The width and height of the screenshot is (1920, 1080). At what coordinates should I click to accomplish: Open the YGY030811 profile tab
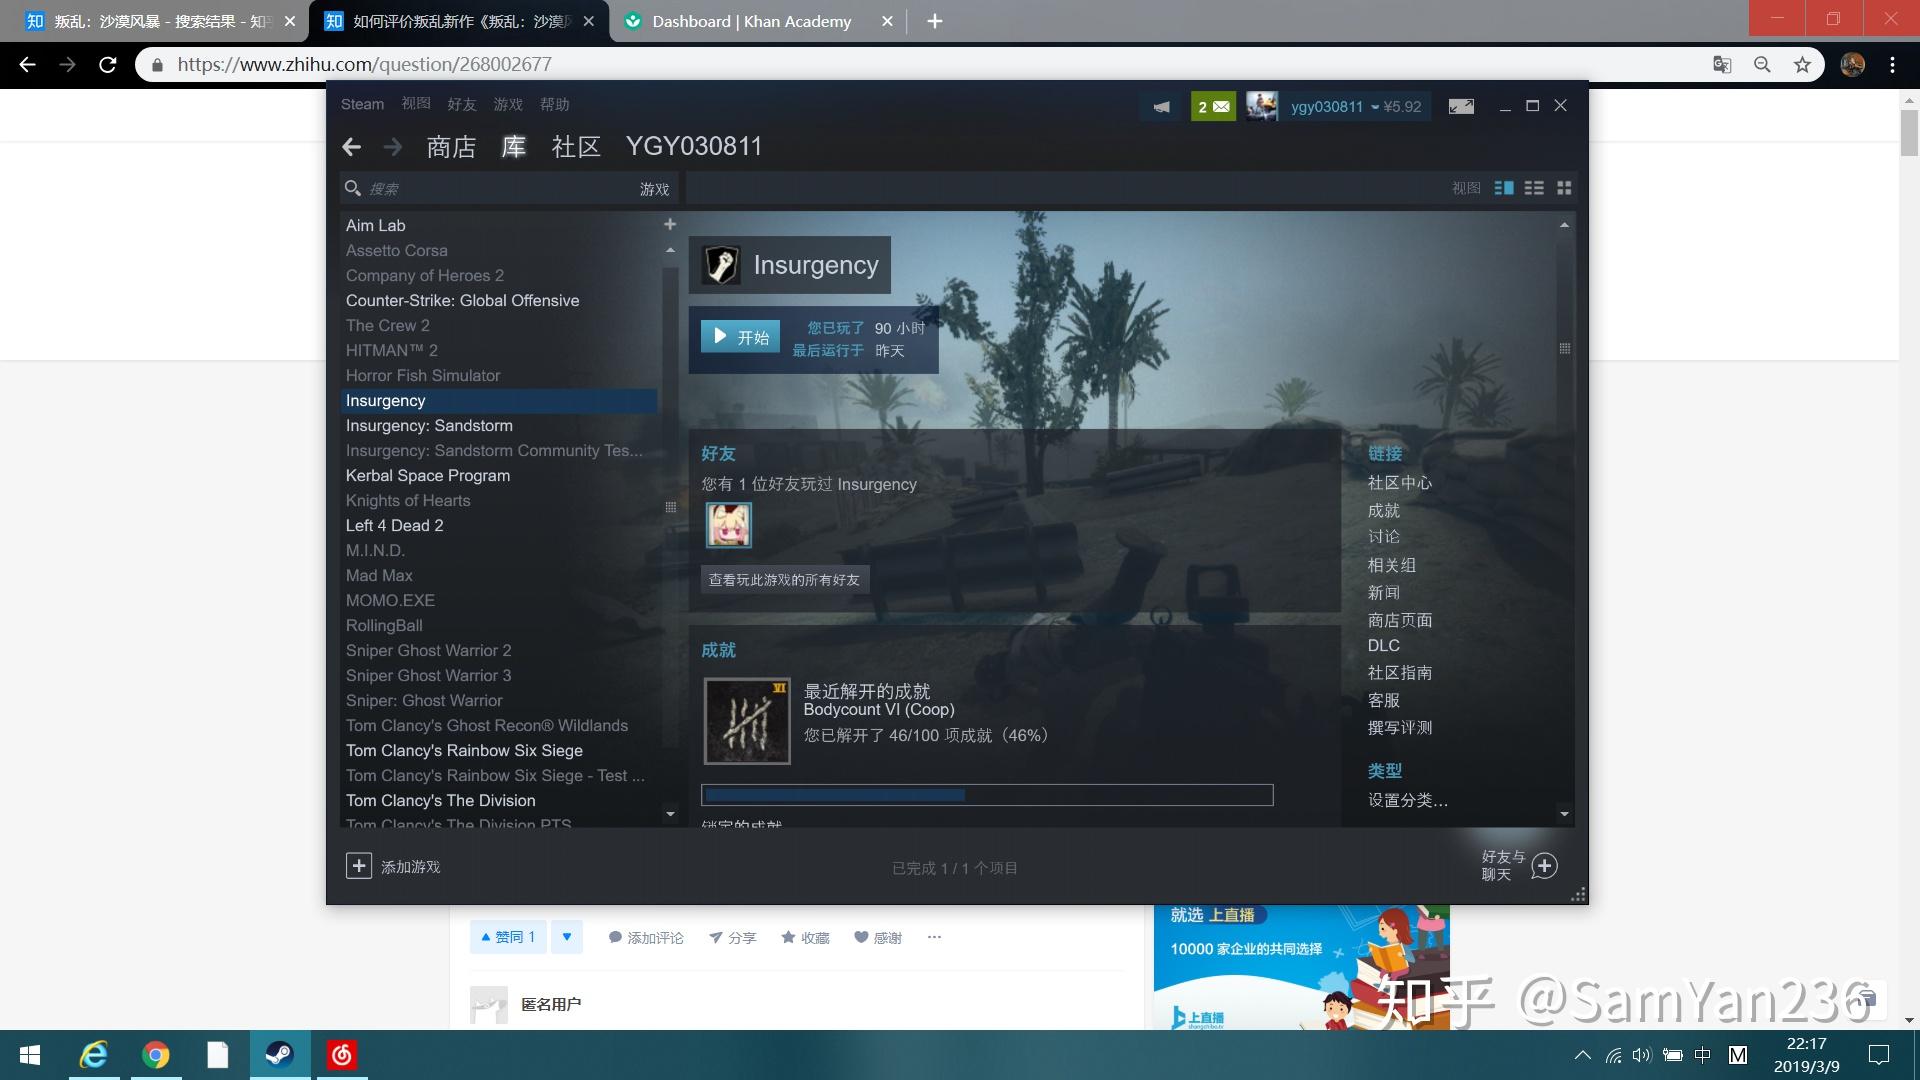[x=694, y=147]
